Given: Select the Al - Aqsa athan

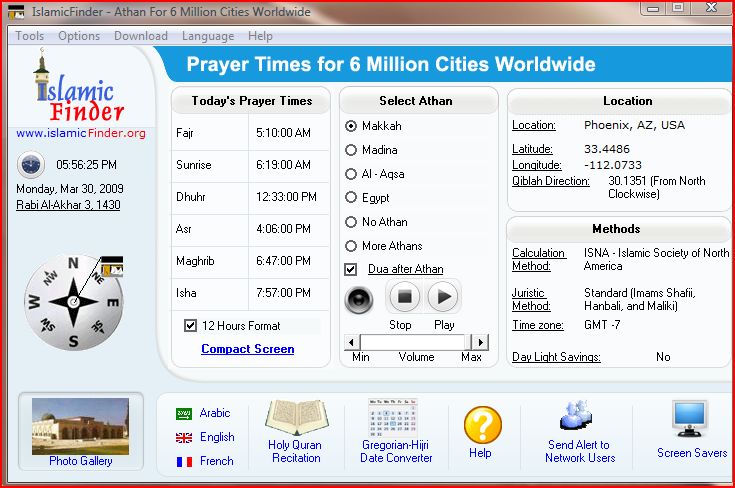Looking at the screenshot, I should (351, 174).
